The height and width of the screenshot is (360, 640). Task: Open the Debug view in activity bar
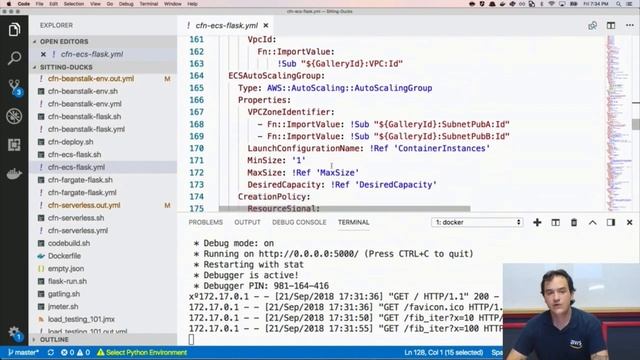click(x=14, y=116)
